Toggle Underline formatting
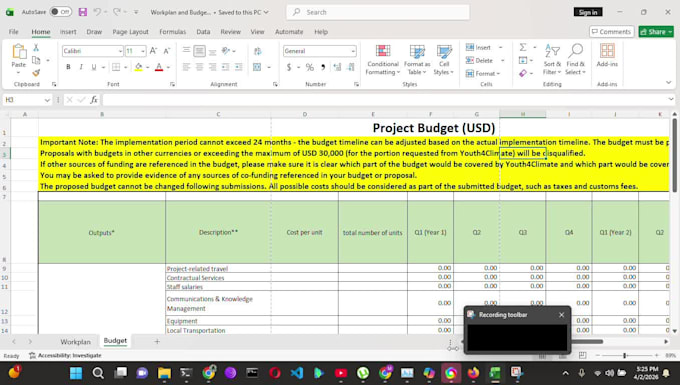The width and height of the screenshot is (680, 385). pos(94,67)
